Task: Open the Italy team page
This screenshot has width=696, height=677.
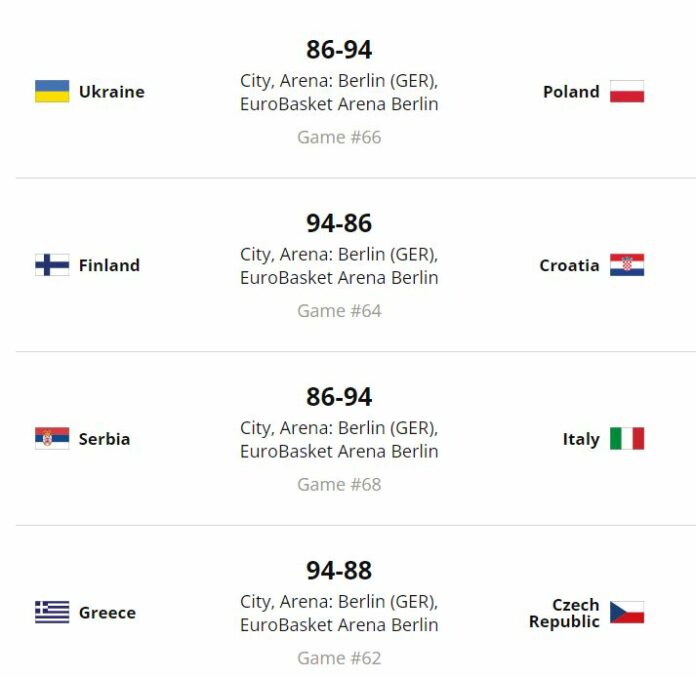Action: (581, 439)
